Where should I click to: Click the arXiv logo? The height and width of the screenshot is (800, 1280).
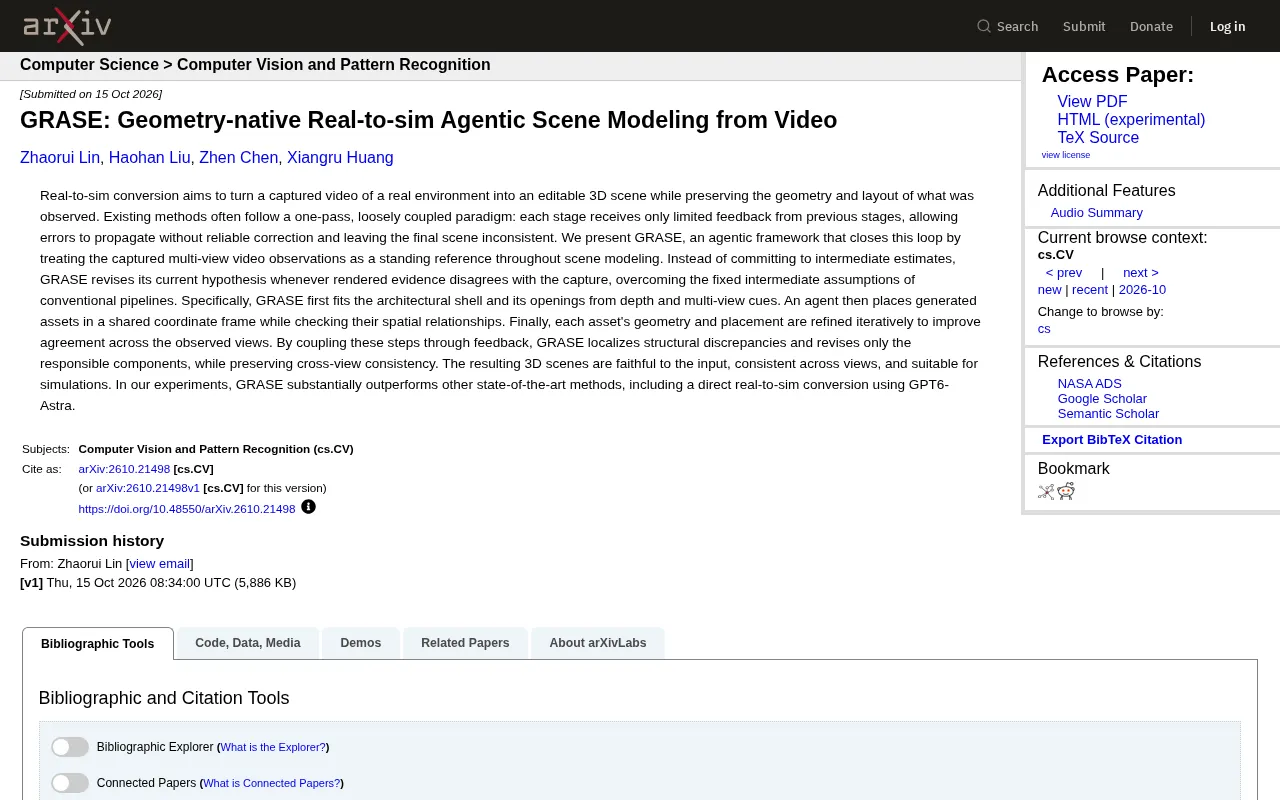67,26
